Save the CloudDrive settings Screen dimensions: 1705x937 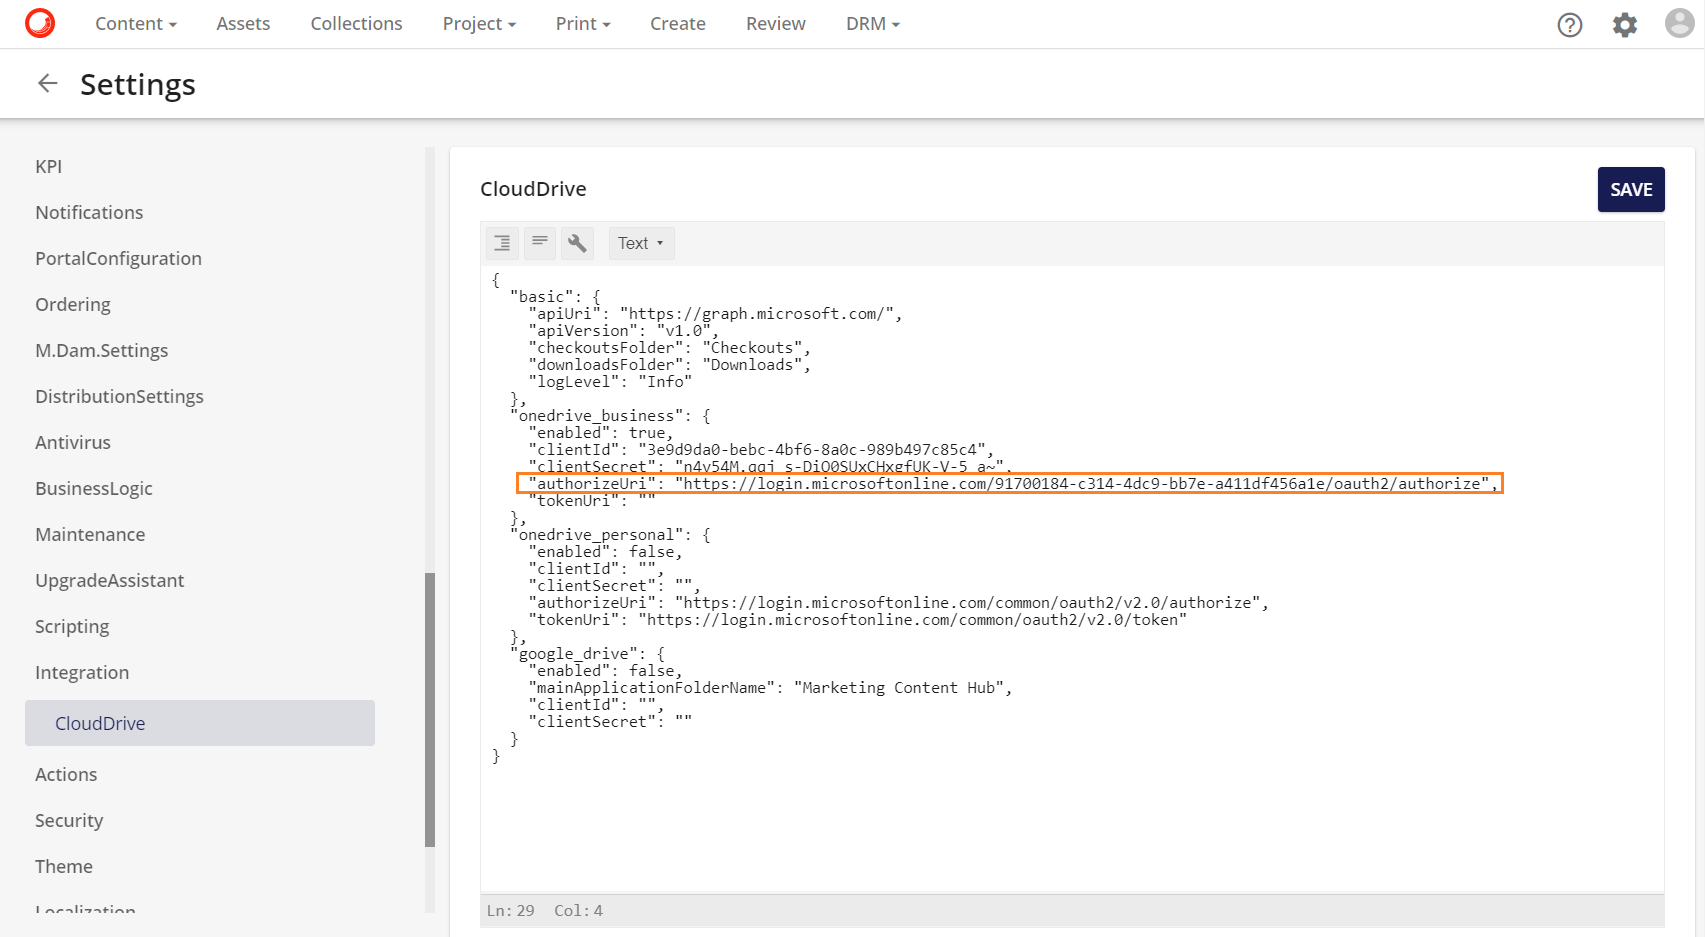pos(1631,189)
